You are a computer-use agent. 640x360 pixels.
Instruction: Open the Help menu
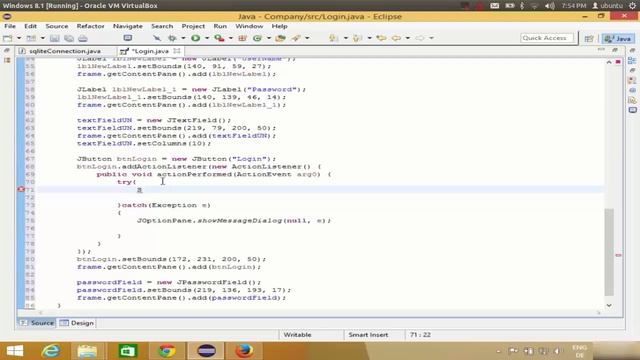pos(279,26)
